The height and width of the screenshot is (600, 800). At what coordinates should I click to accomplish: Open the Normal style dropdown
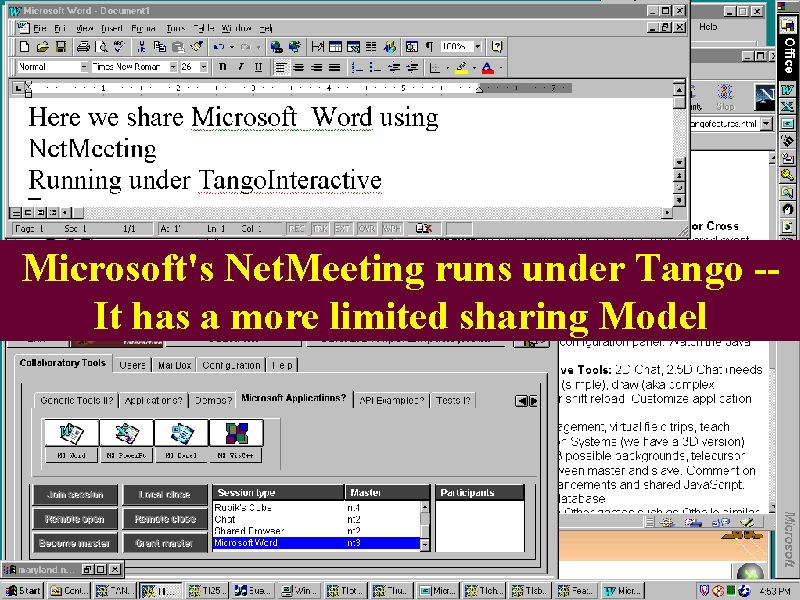point(84,67)
